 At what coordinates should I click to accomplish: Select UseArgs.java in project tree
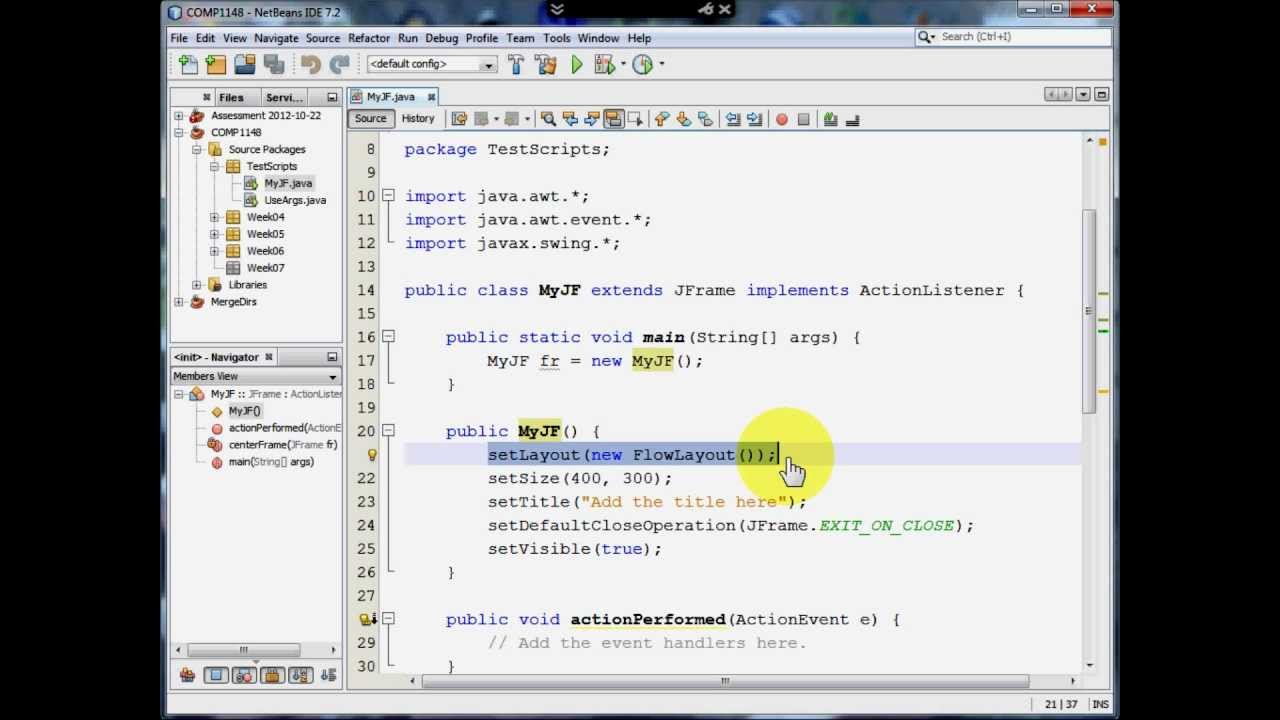coord(294,200)
